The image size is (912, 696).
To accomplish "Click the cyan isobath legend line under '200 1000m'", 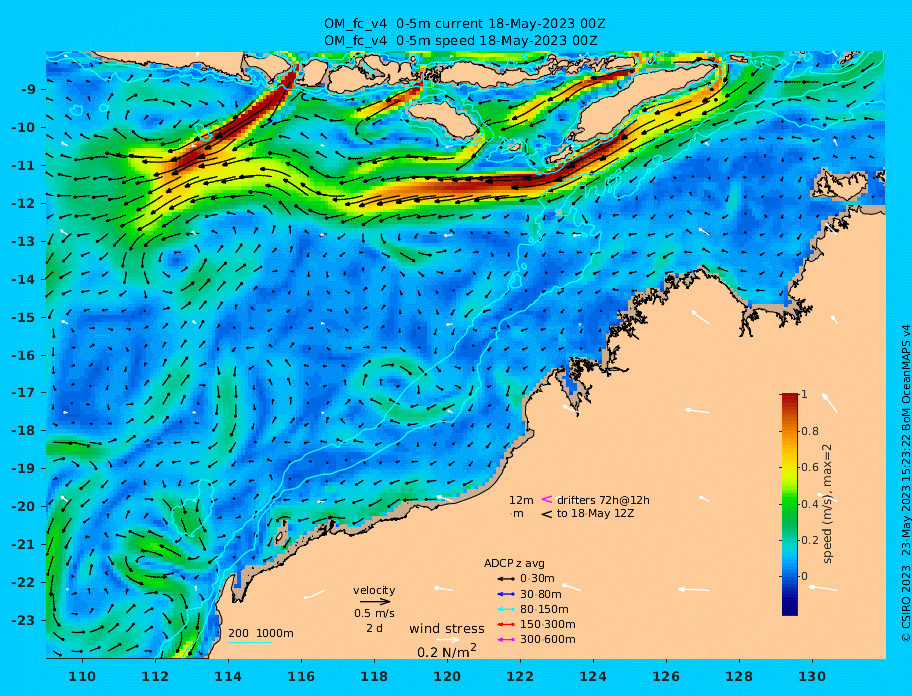I will pos(250,643).
